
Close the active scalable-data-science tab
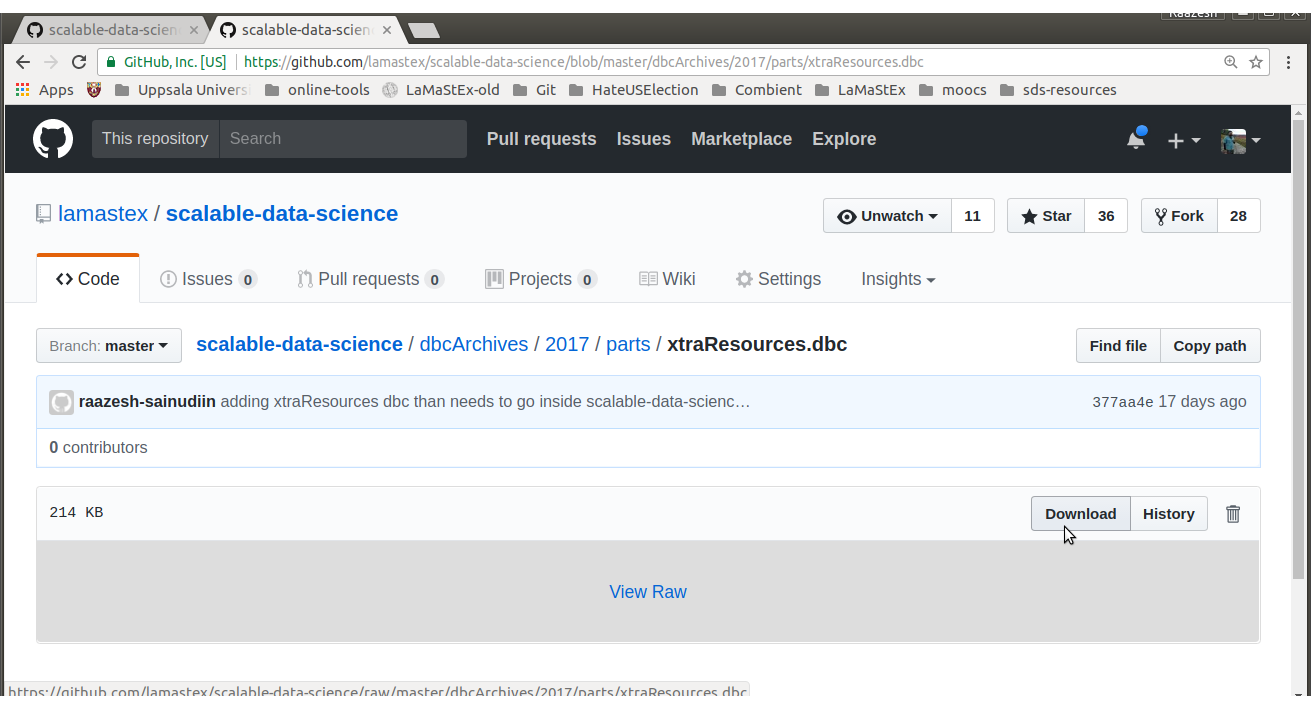point(387,30)
